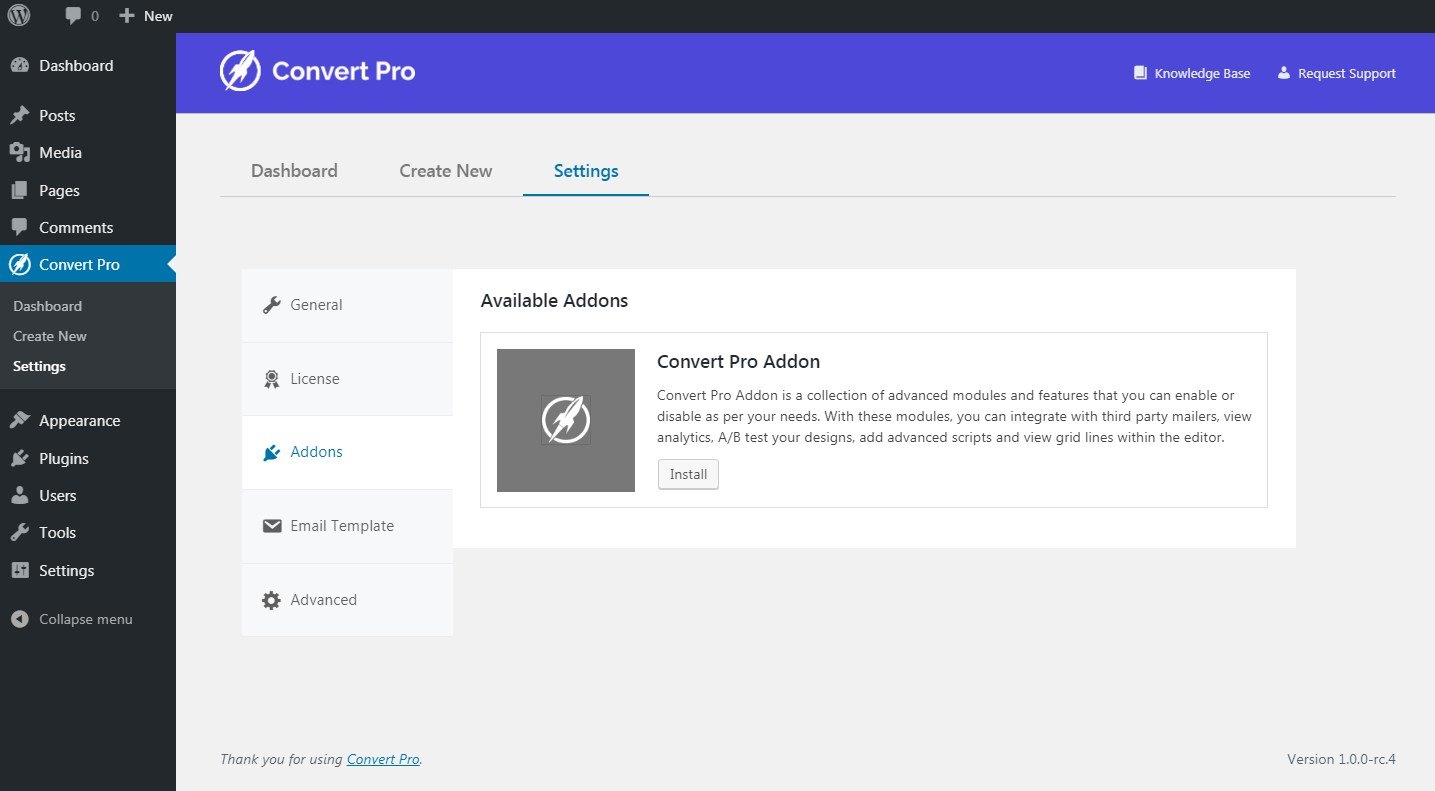Select the Addons settings section
Image resolution: width=1435 pixels, height=791 pixels.
pos(347,452)
